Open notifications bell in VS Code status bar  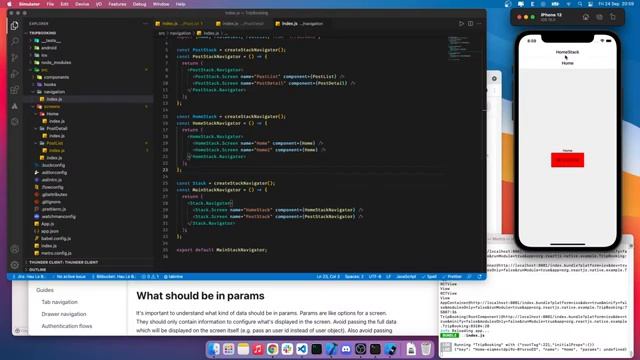(480, 277)
